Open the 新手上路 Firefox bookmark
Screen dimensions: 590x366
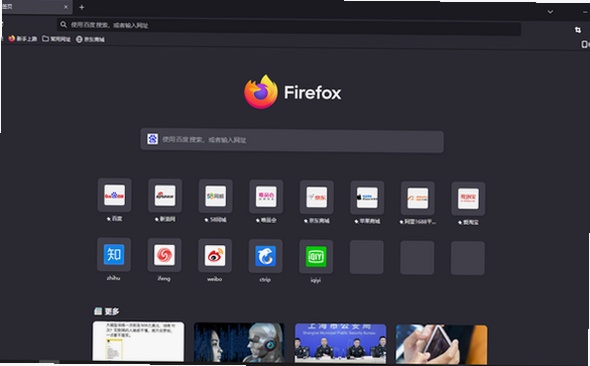(23, 38)
